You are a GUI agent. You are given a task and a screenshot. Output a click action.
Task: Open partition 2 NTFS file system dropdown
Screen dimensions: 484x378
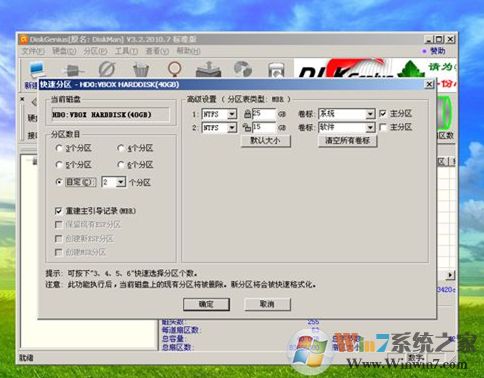pyautogui.click(x=232, y=128)
